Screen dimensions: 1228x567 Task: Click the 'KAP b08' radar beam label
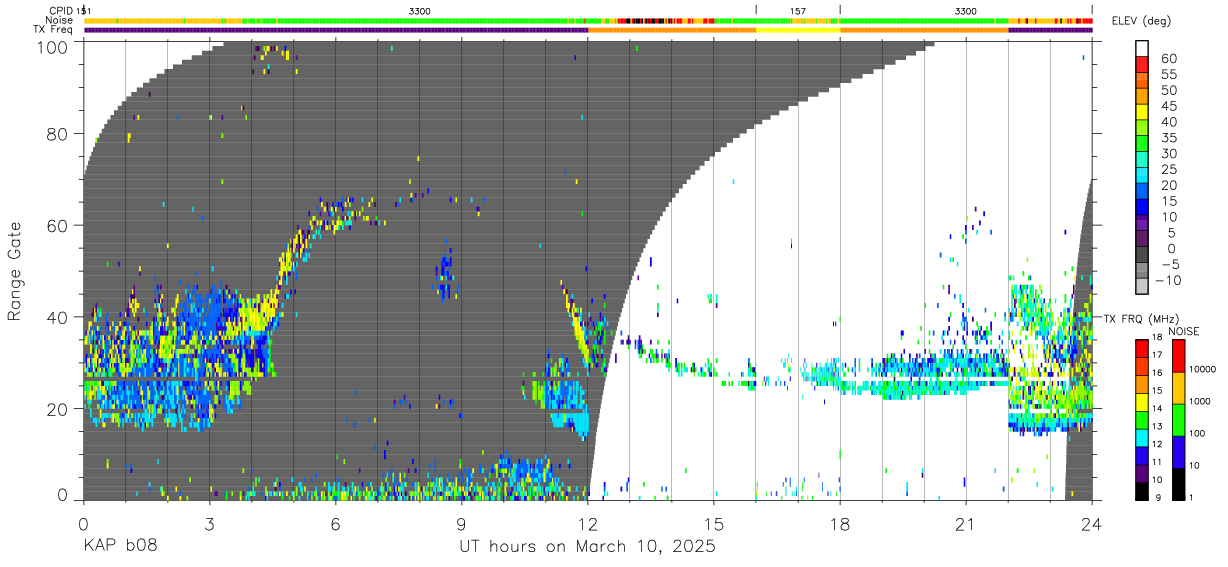coord(120,547)
